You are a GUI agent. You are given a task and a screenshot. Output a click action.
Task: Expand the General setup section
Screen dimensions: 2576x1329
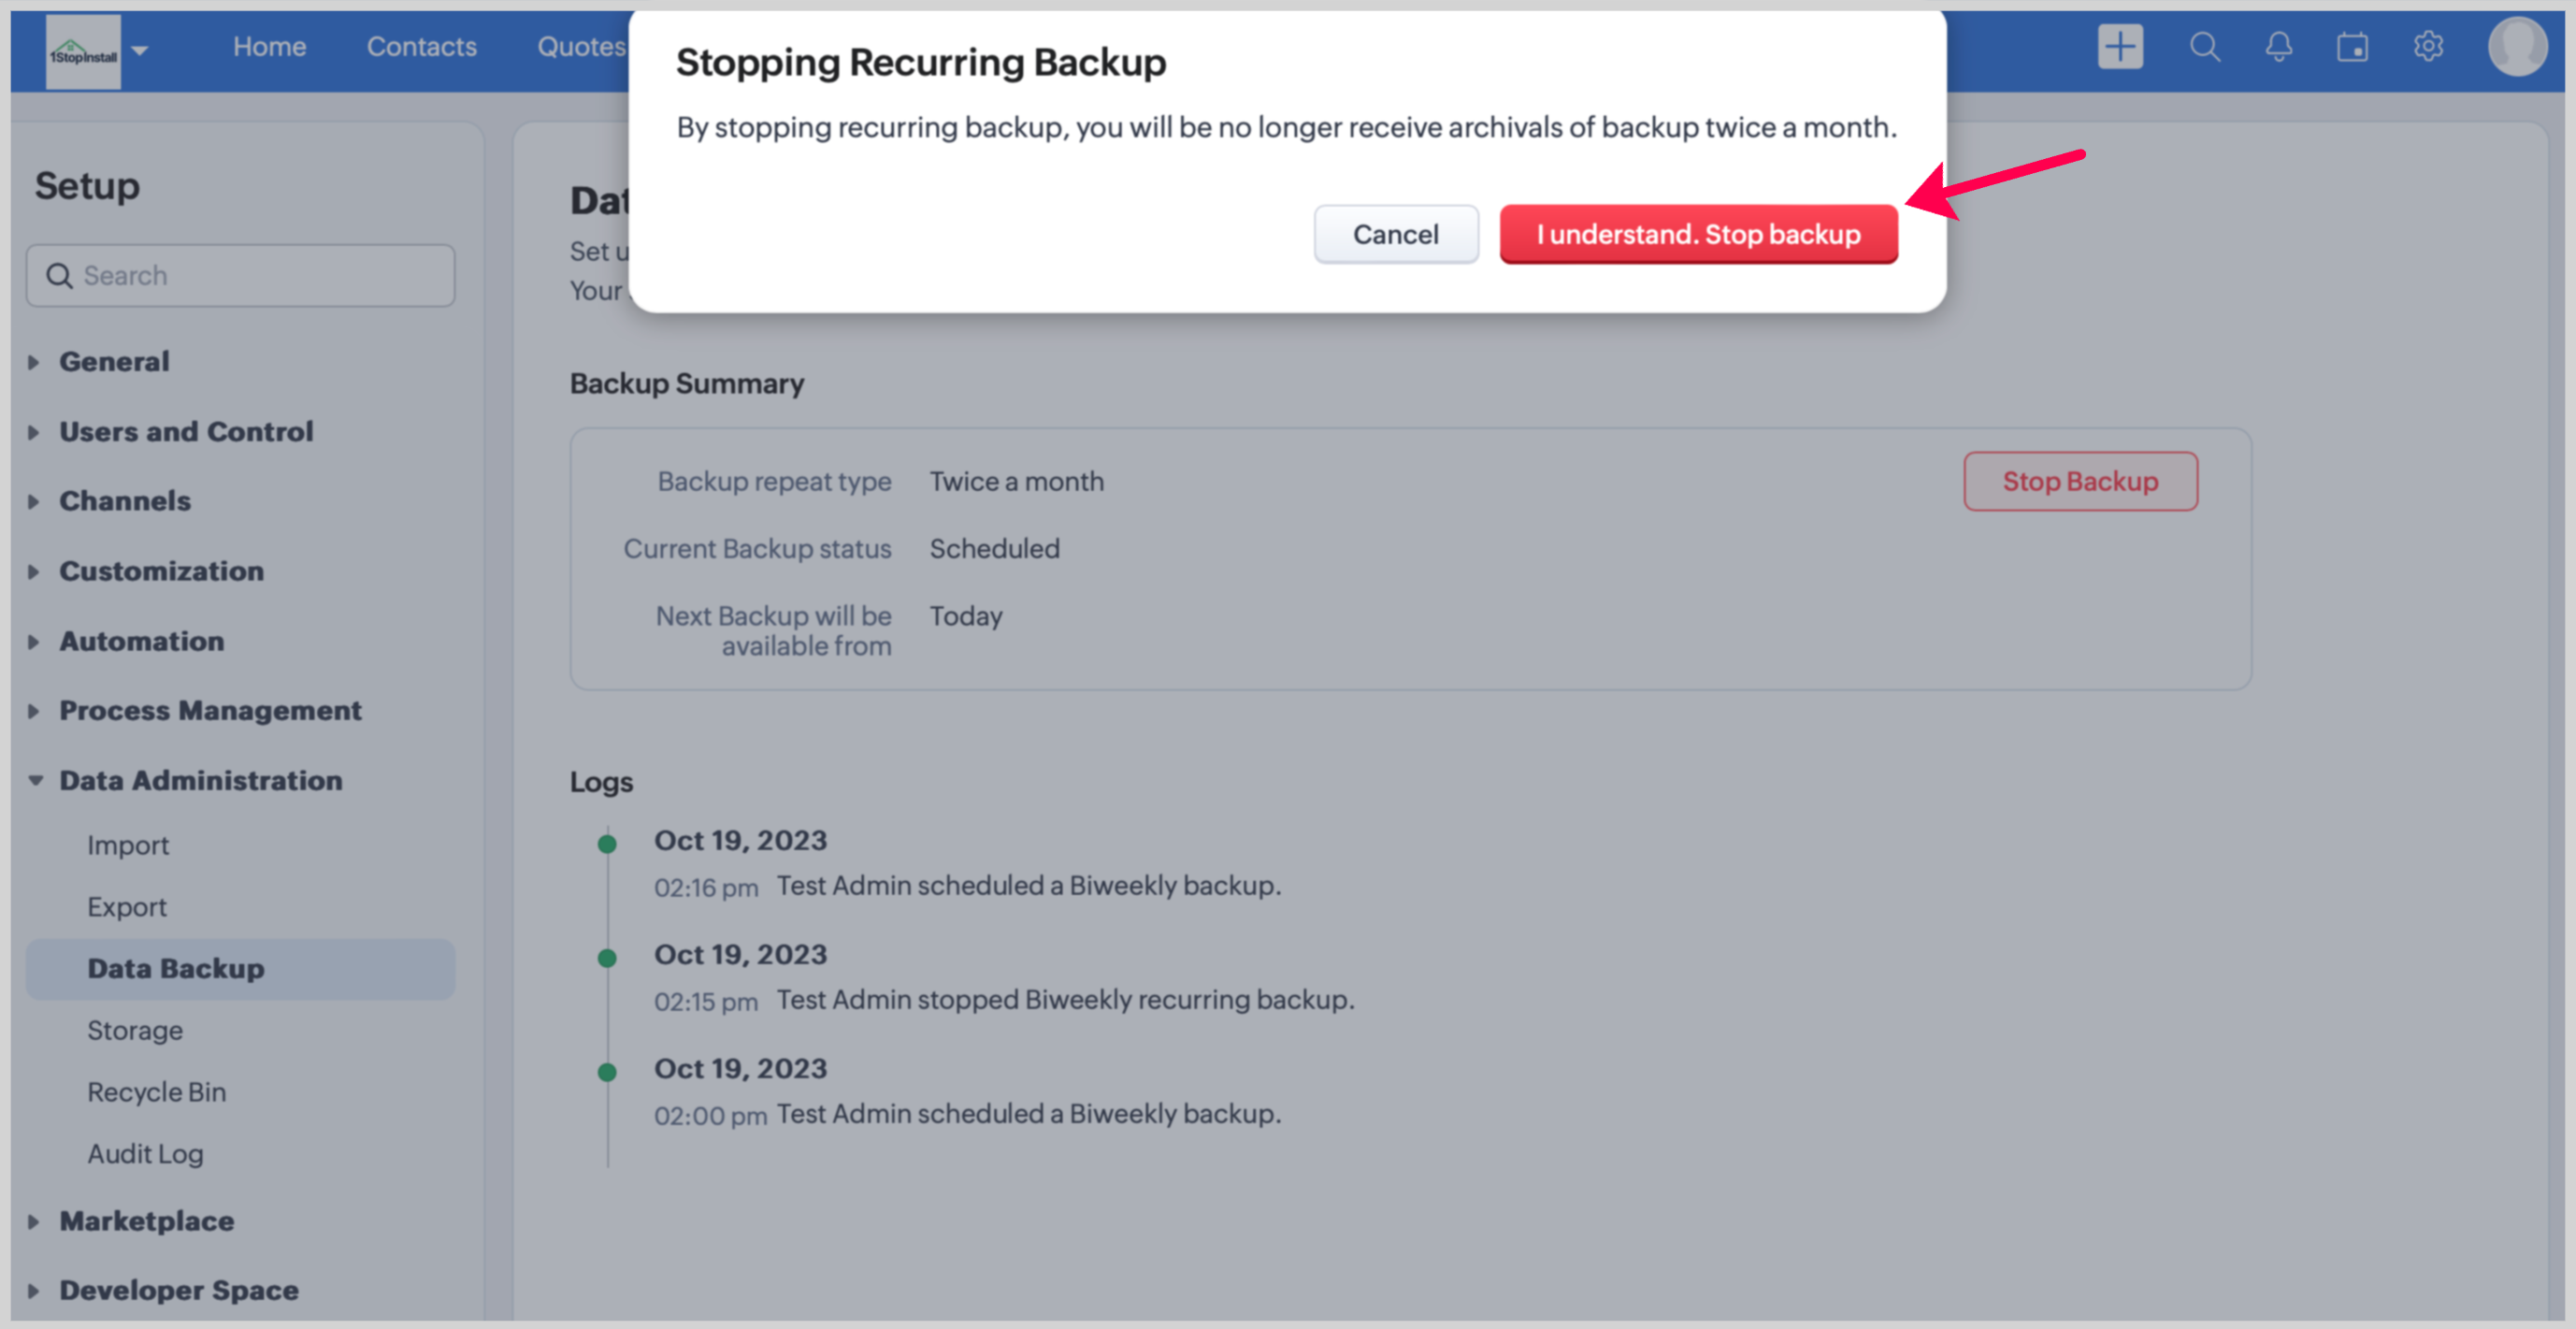coord(114,361)
